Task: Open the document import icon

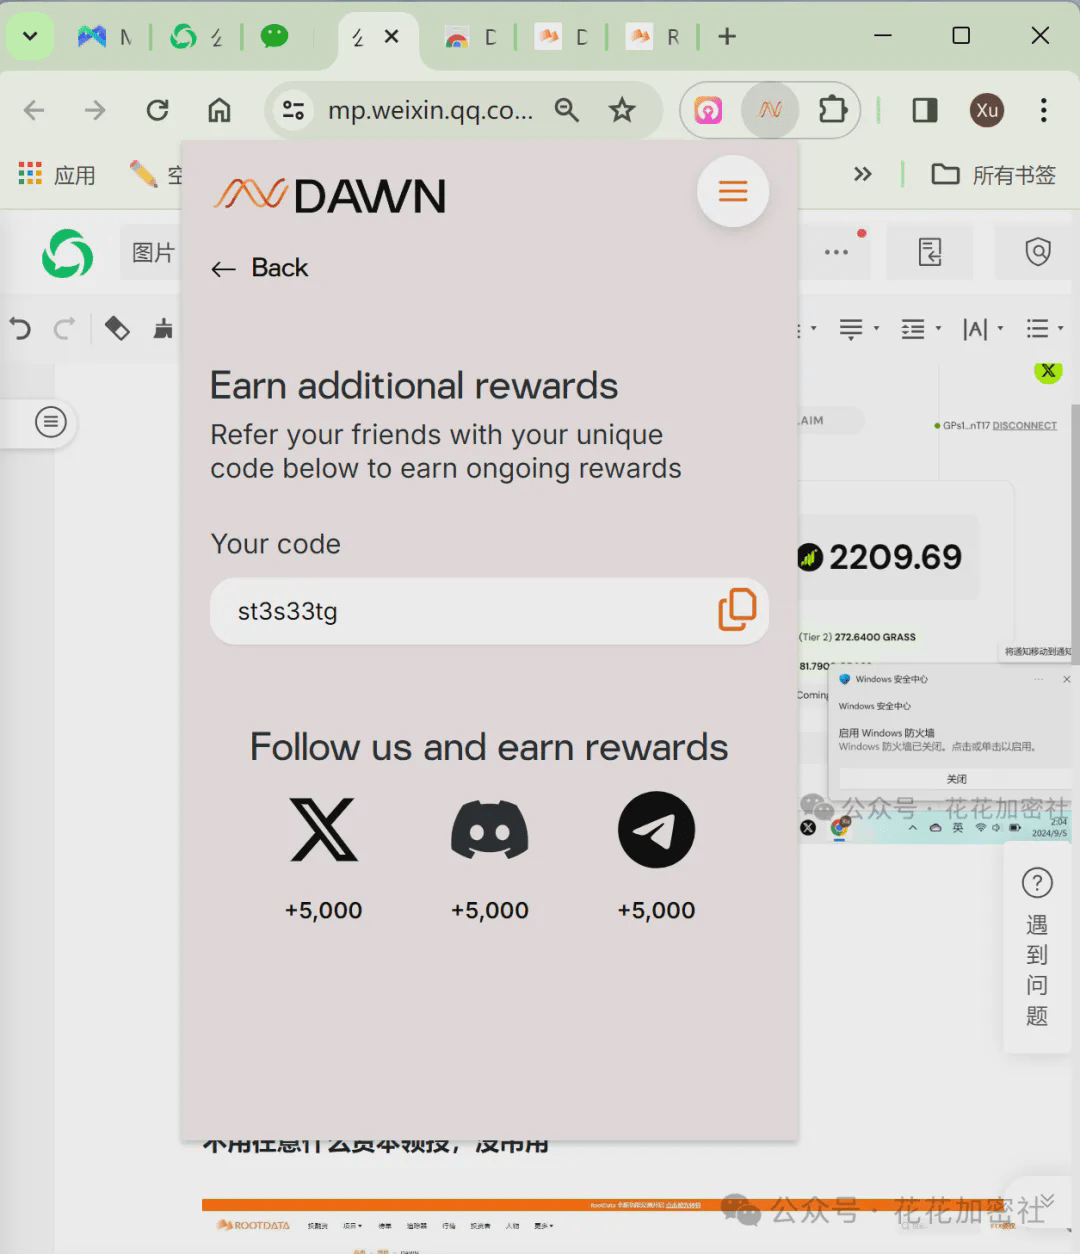Action: tap(930, 252)
